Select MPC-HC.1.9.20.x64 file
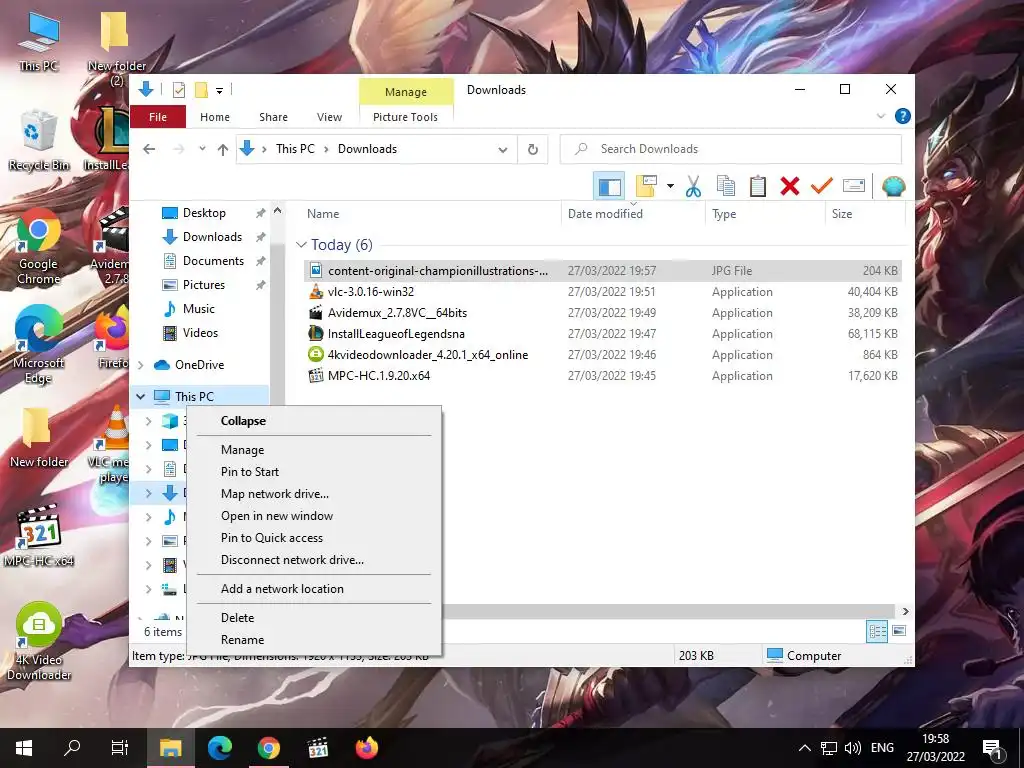1024x768 pixels. (x=602, y=376)
